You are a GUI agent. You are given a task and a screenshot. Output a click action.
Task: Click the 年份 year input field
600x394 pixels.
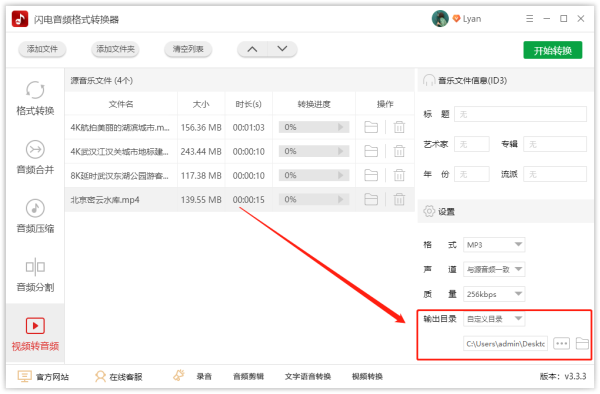click(471, 174)
